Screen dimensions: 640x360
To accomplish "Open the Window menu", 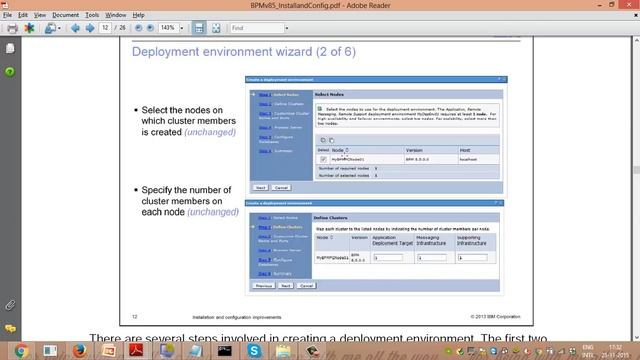I will click(116, 15).
